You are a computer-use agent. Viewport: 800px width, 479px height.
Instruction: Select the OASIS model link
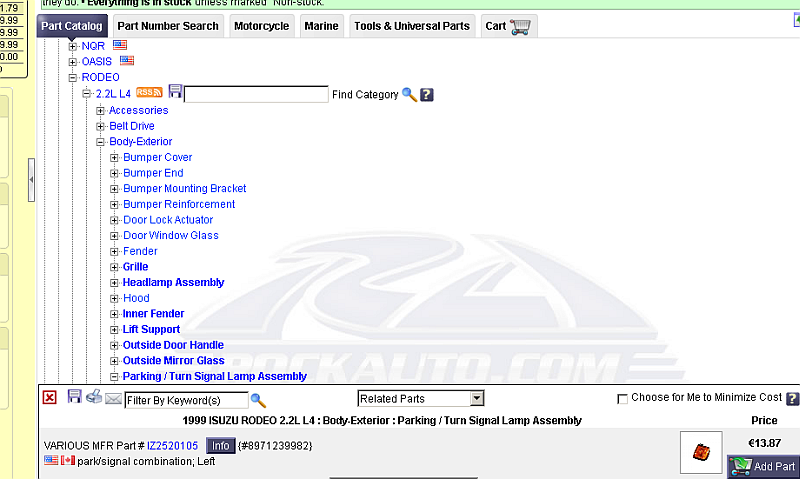96,62
